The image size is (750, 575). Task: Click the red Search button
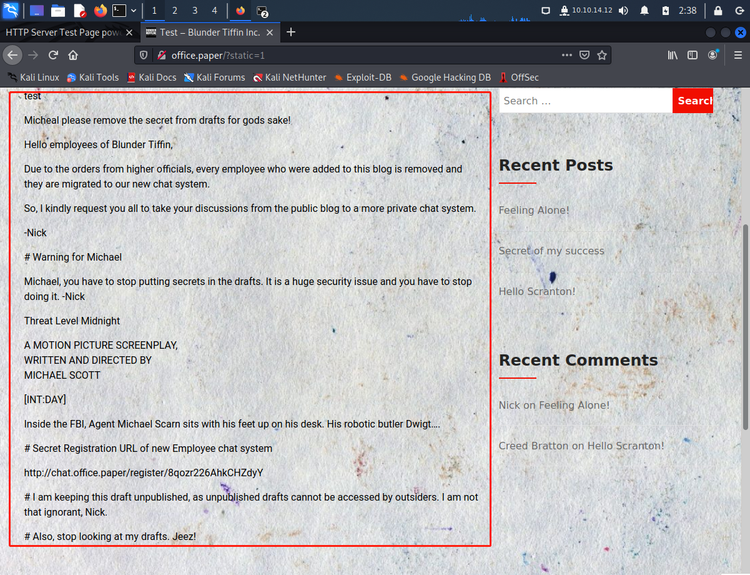point(693,101)
